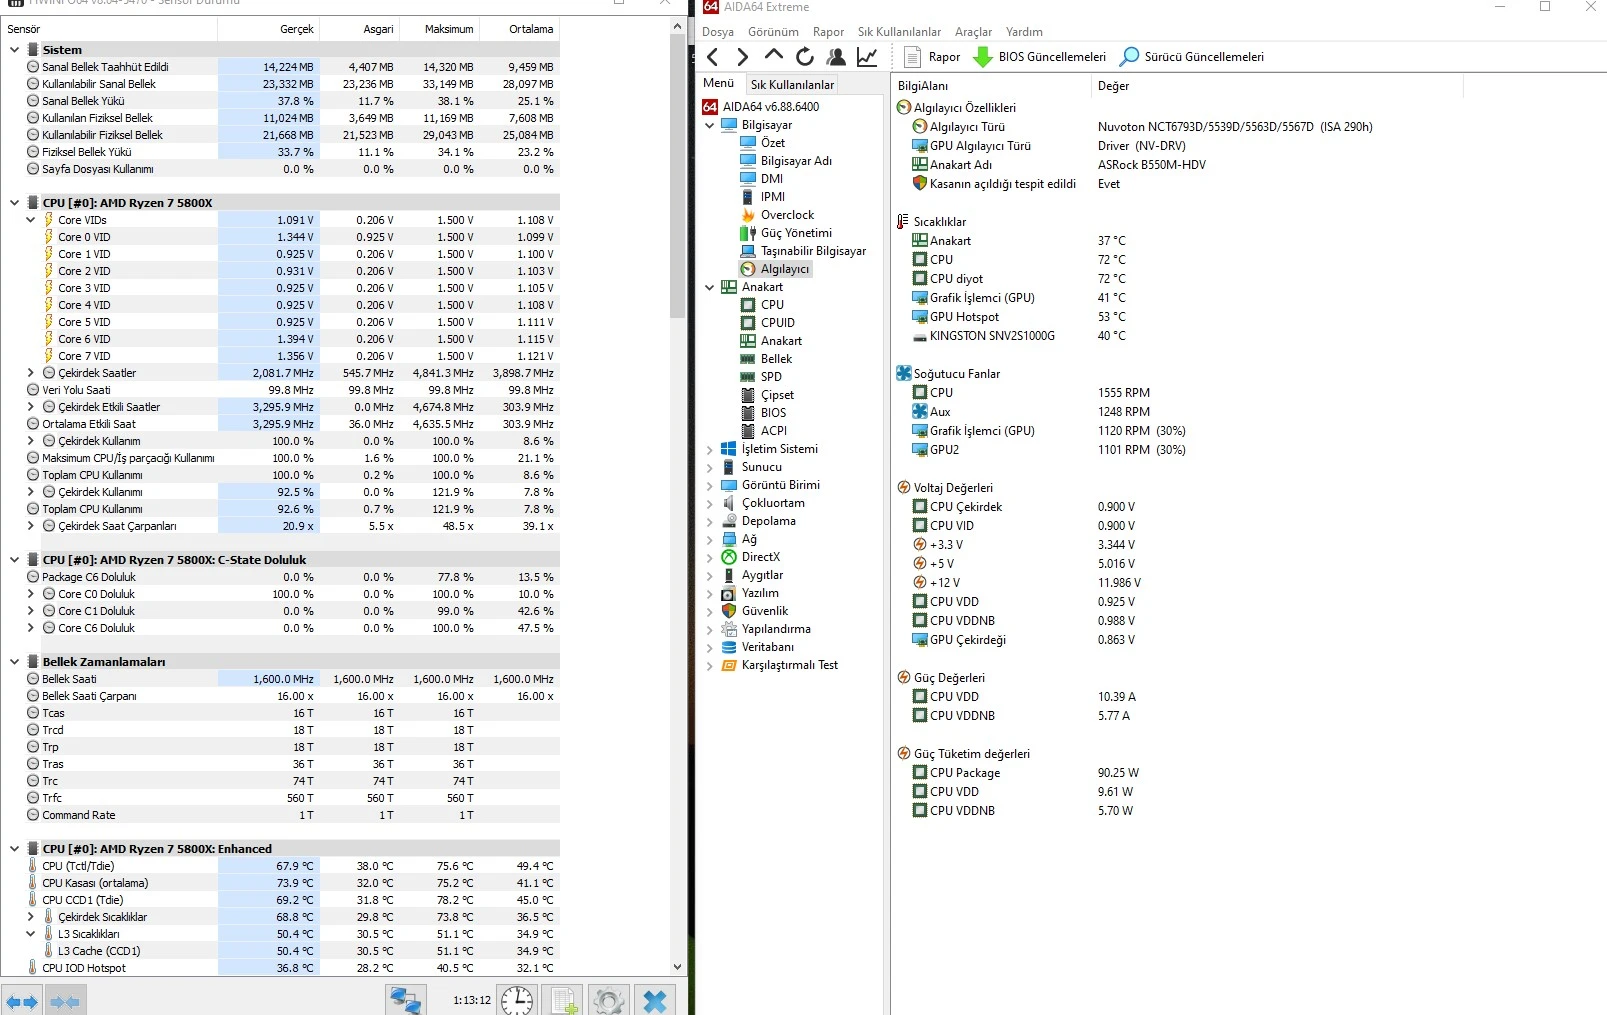Switch to the Menü tab
Screen dimensions: 1607x1015
pos(718,83)
